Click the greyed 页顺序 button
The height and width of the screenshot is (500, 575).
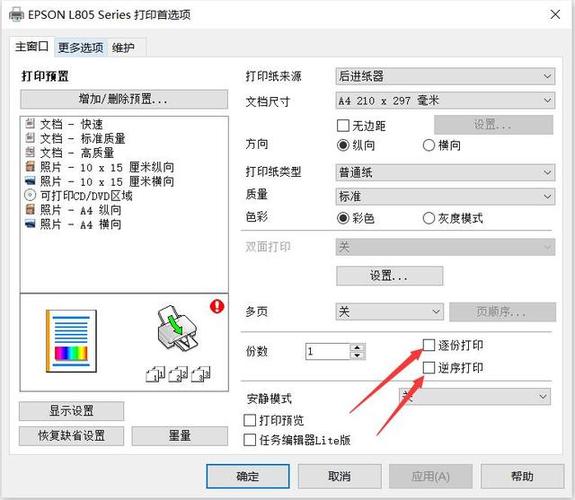click(503, 312)
